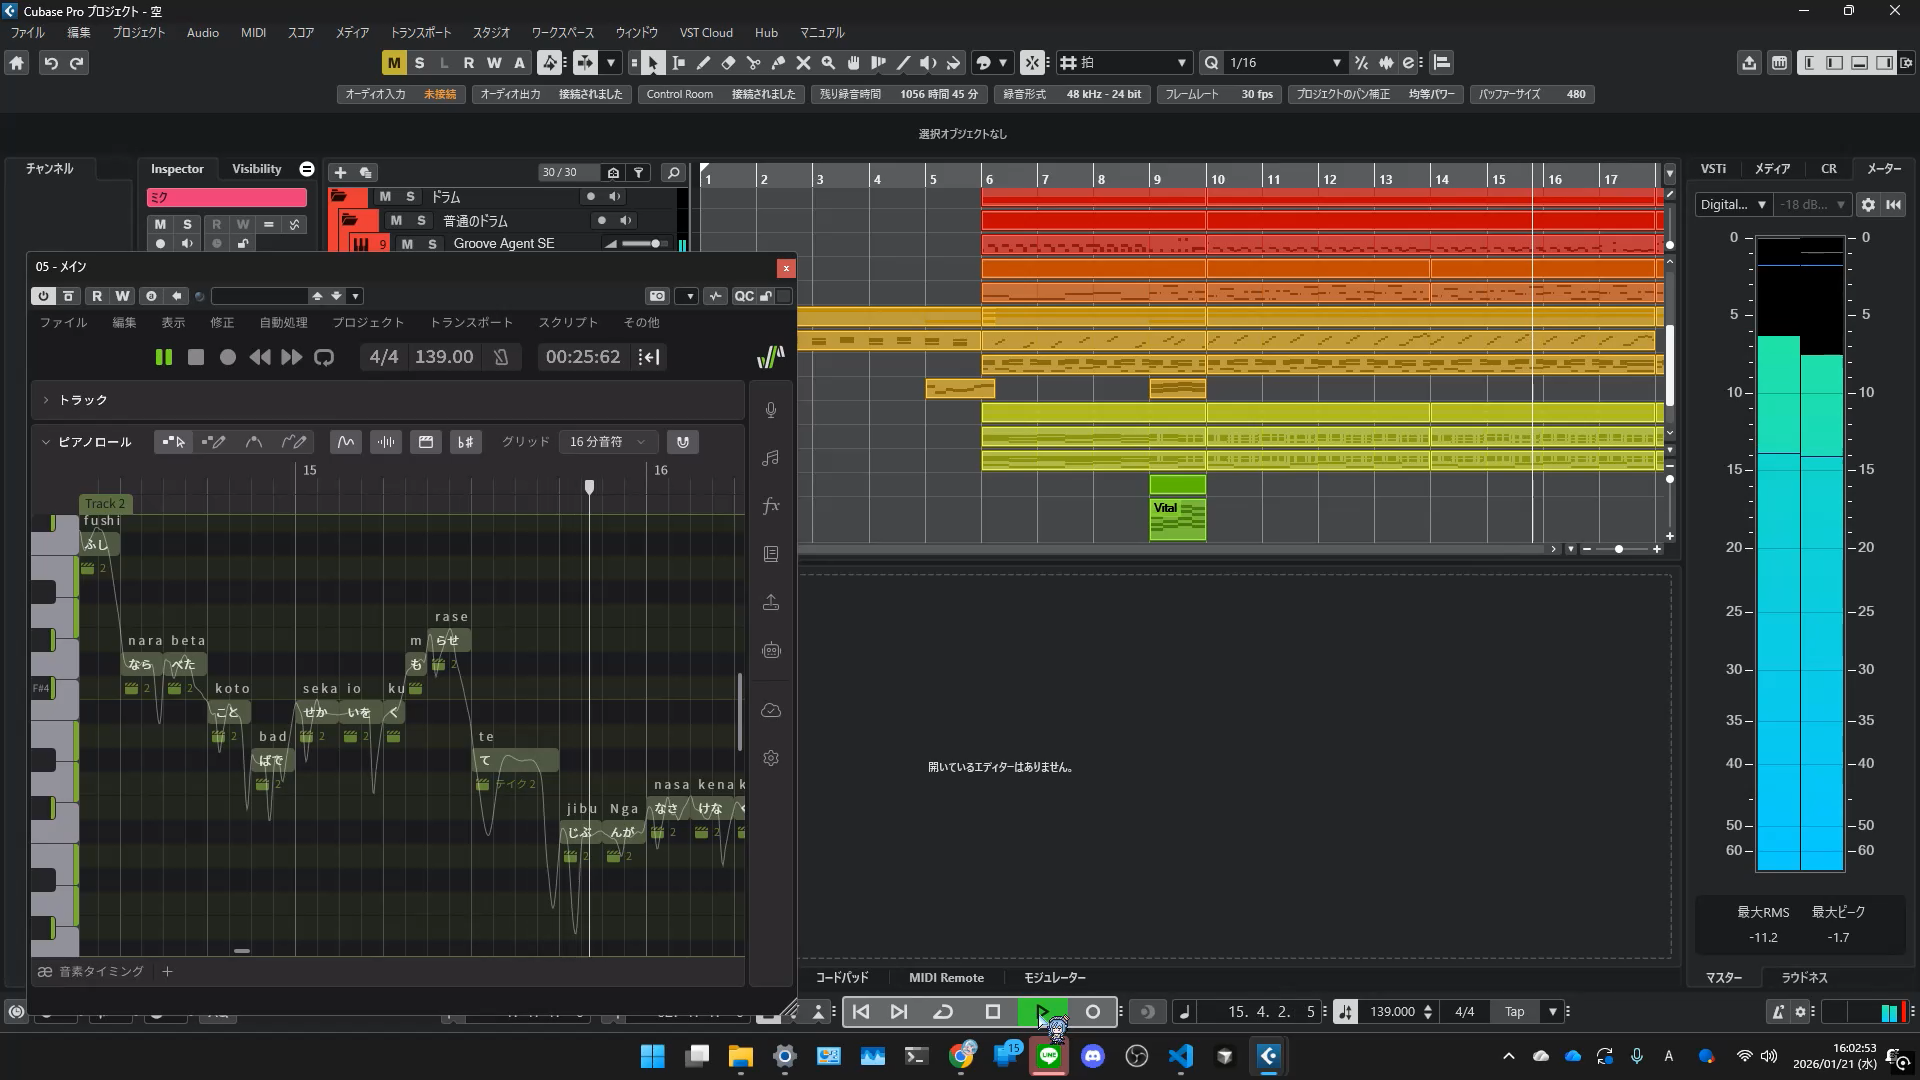Viewport: 1920px width, 1080px height.
Task: Open the 自動処理 menu in plugin window
Action: (284, 323)
